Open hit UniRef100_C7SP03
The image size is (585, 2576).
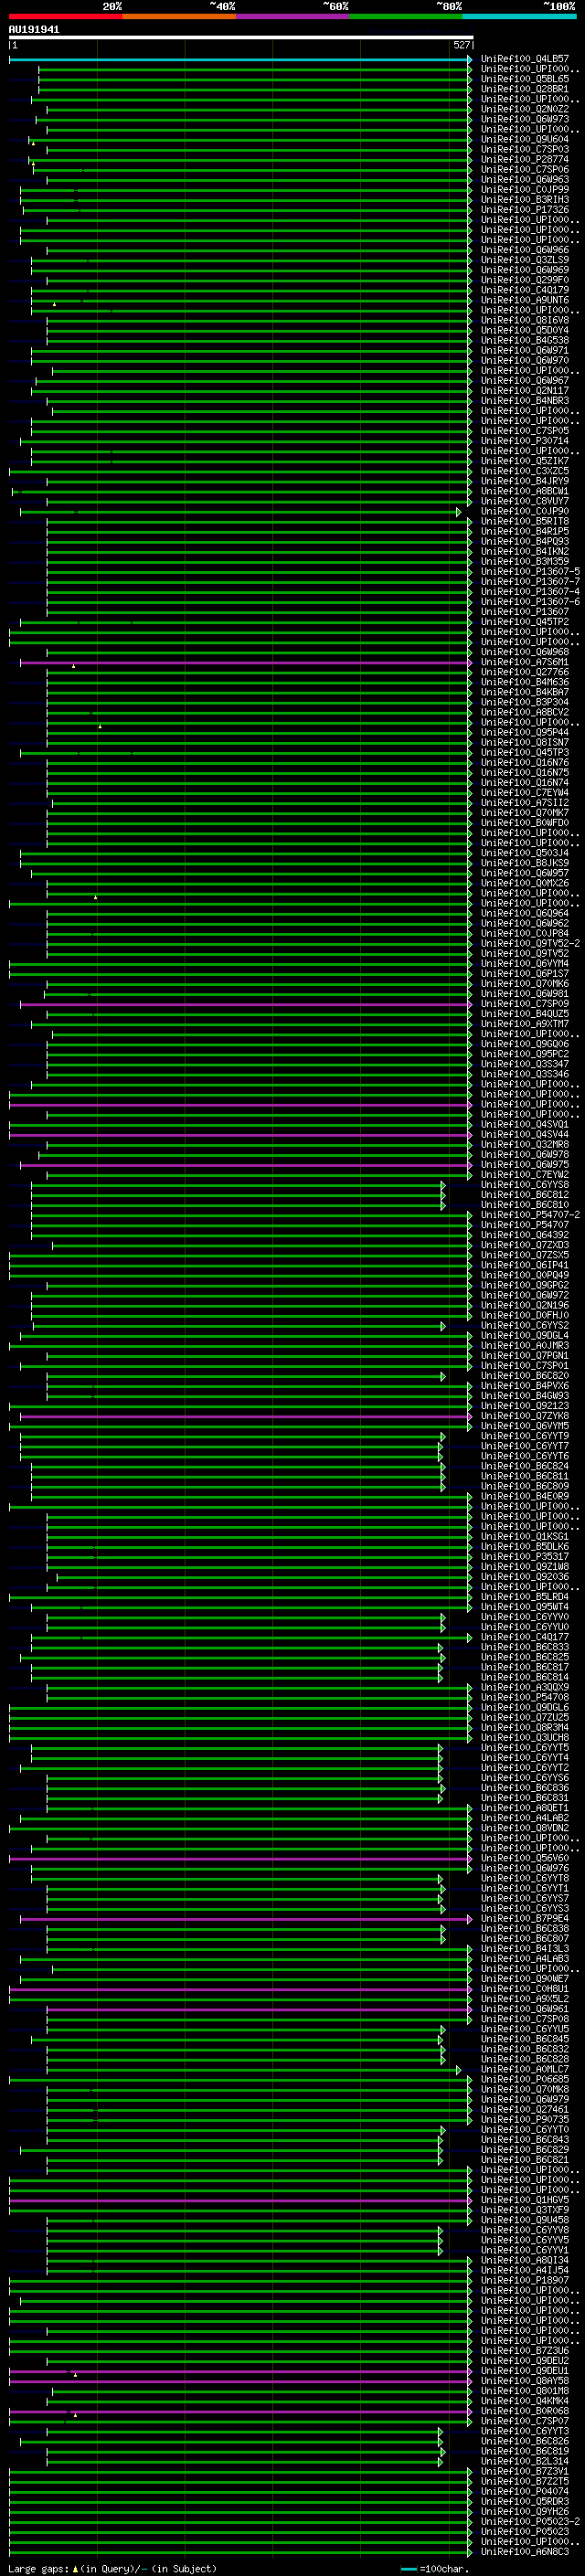525,149
